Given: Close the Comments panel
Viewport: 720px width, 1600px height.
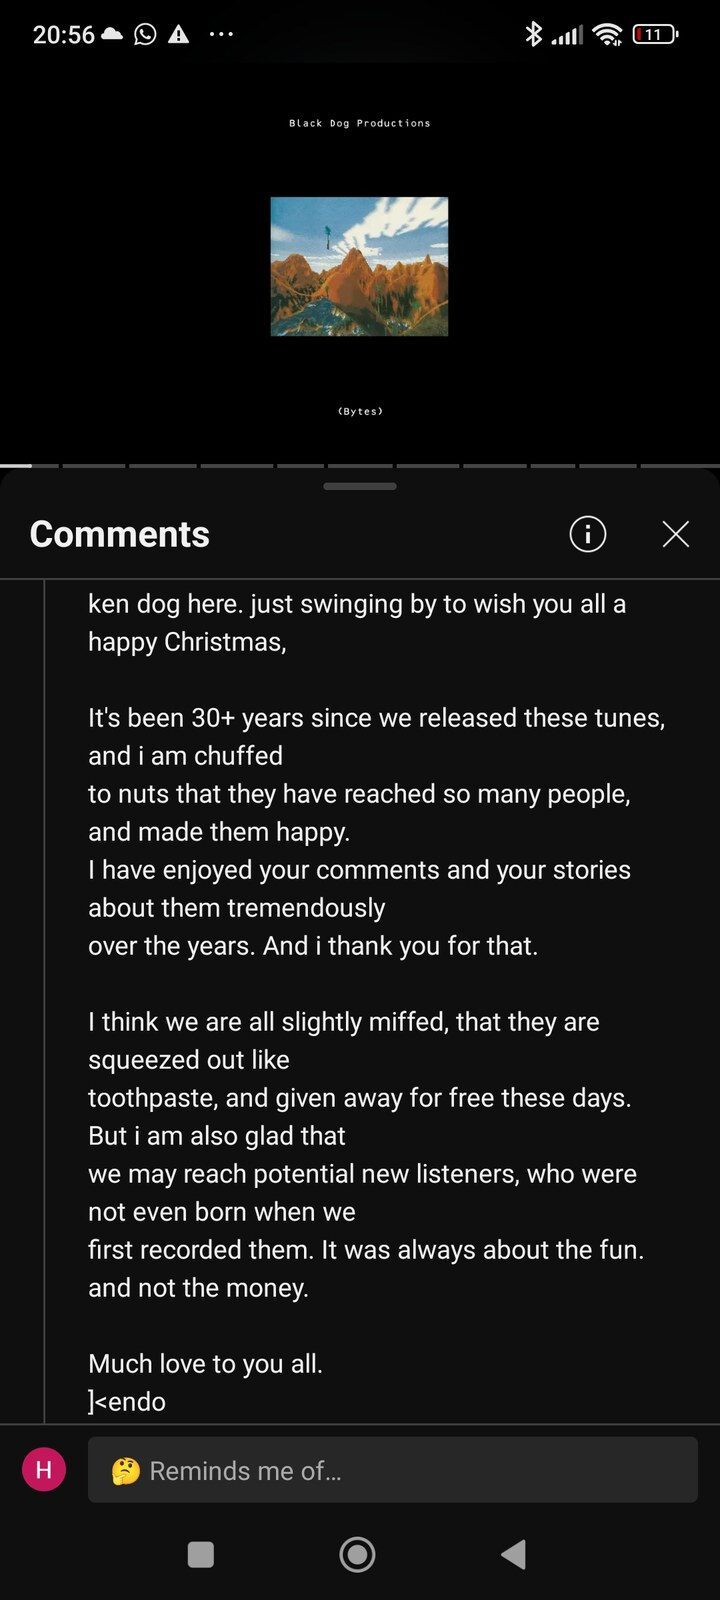Looking at the screenshot, I should point(676,534).
